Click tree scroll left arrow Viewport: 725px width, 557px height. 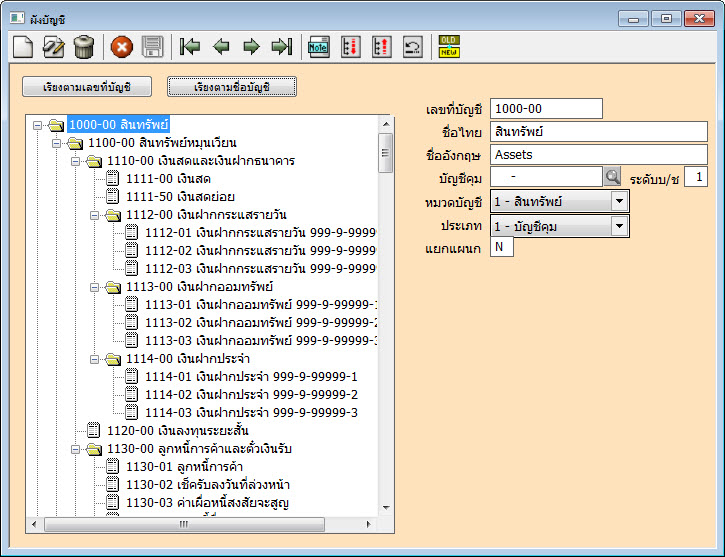[x=34, y=524]
